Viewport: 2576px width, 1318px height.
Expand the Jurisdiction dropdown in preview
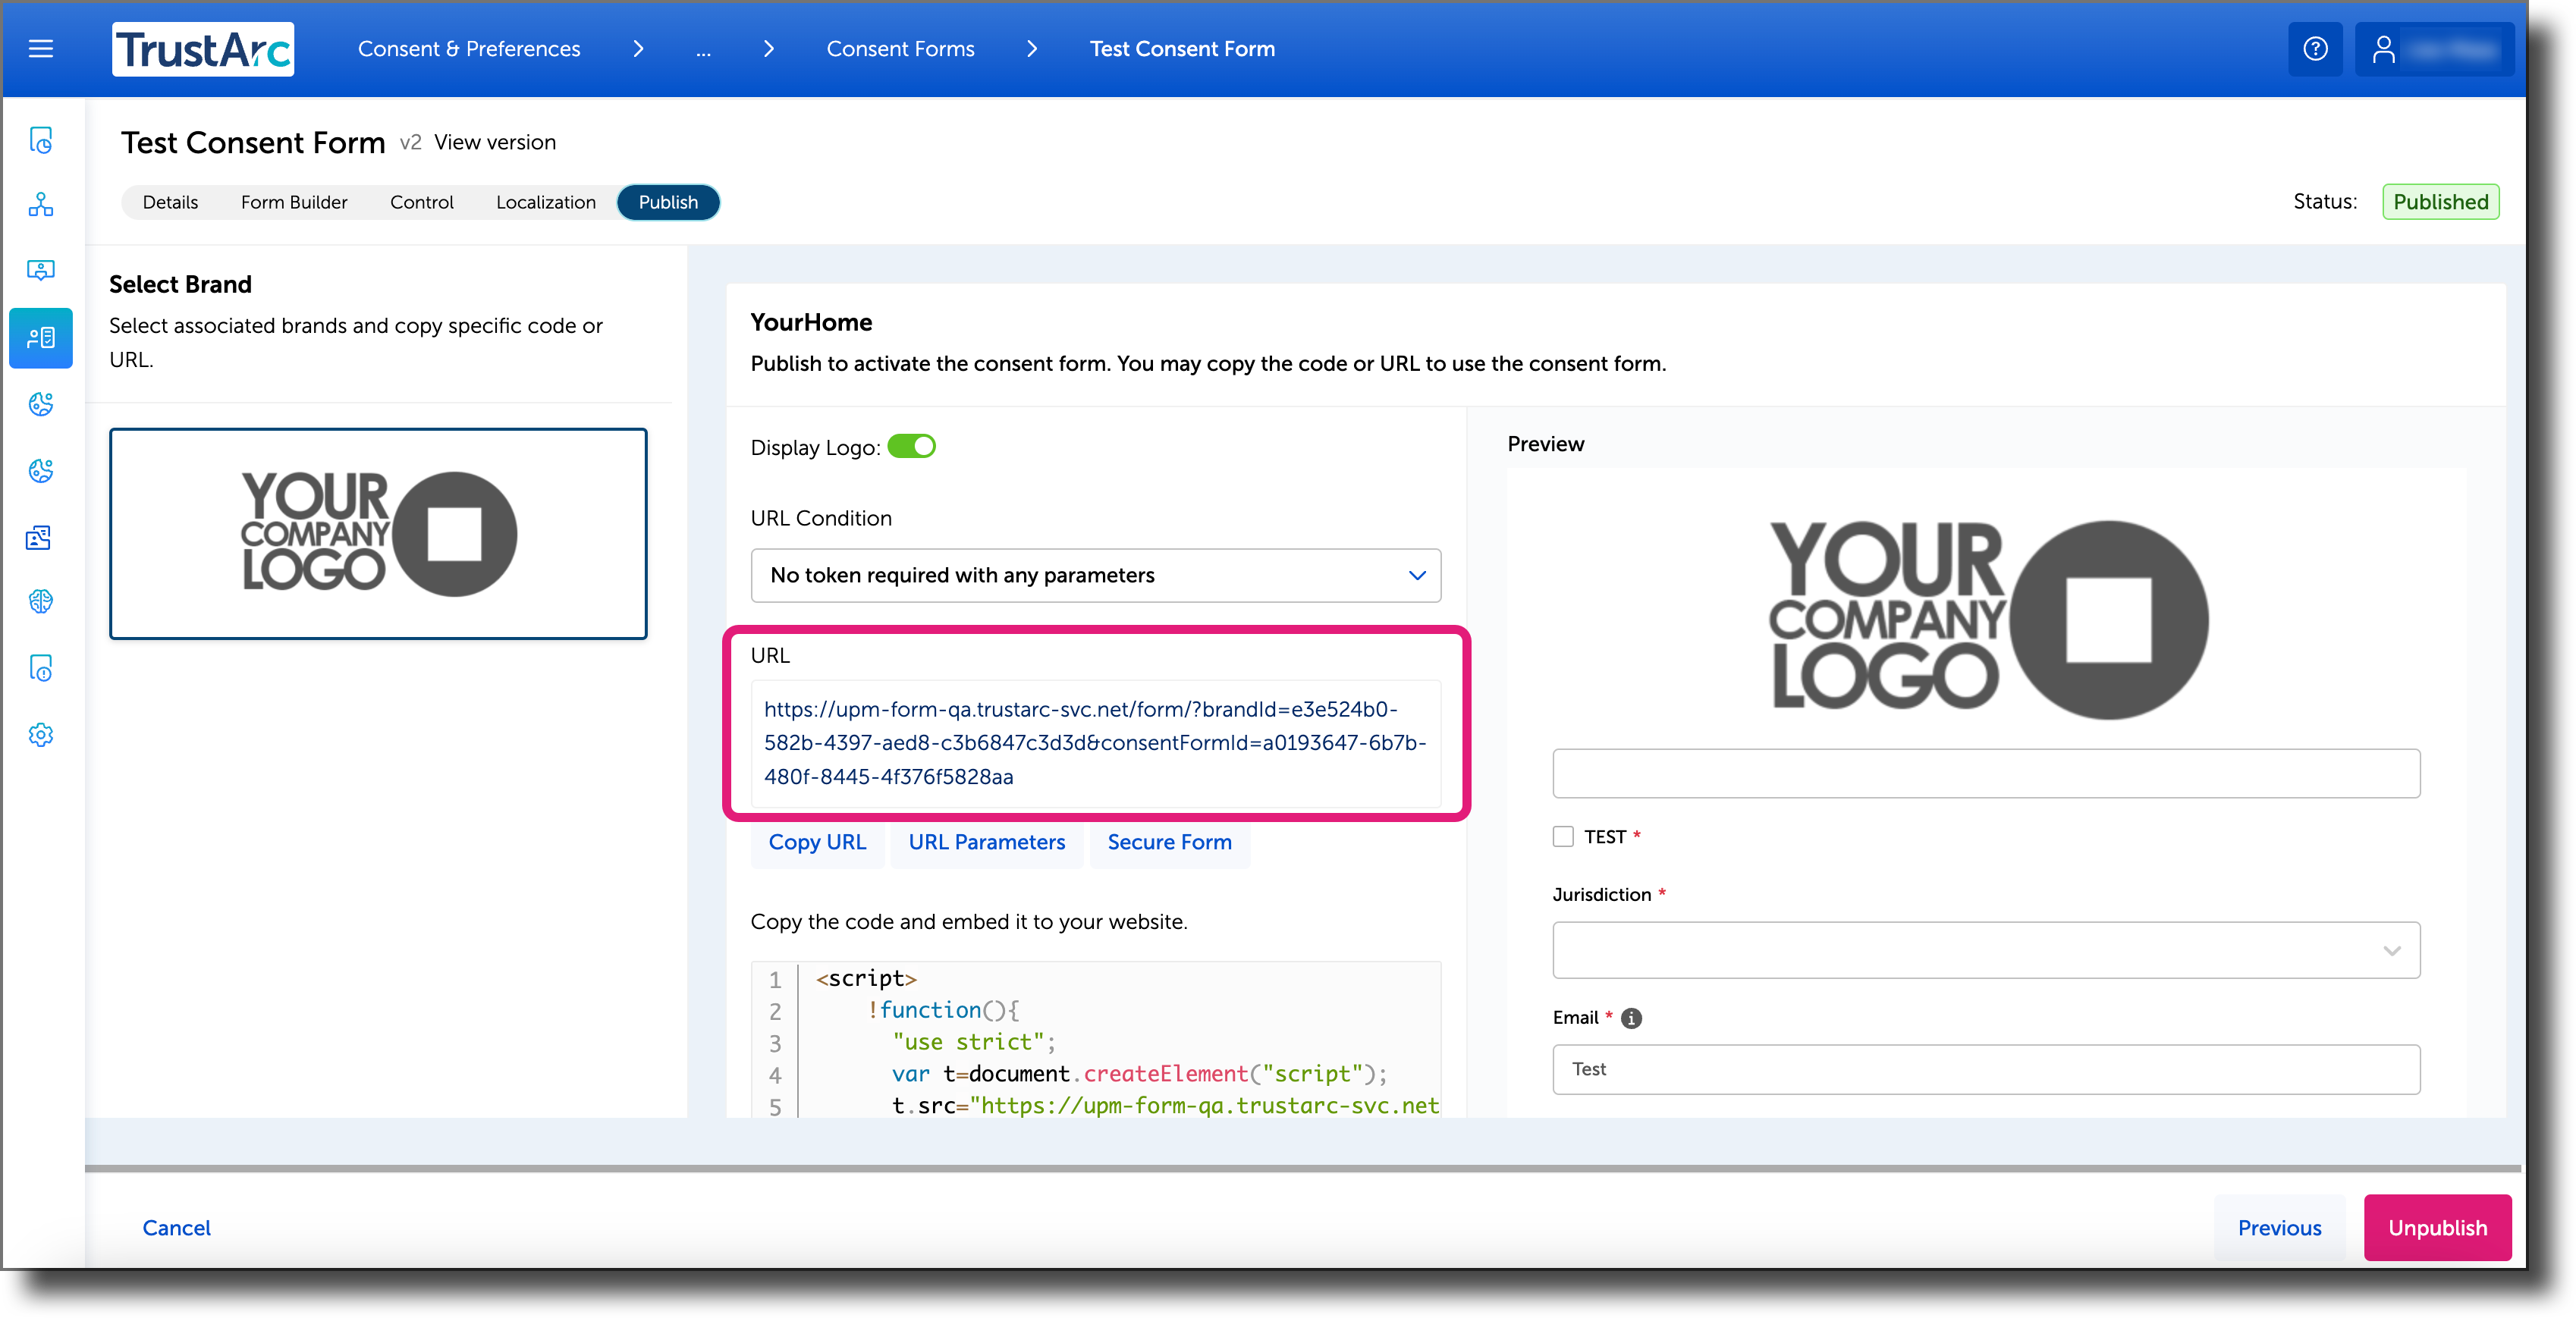point(1986,950)
